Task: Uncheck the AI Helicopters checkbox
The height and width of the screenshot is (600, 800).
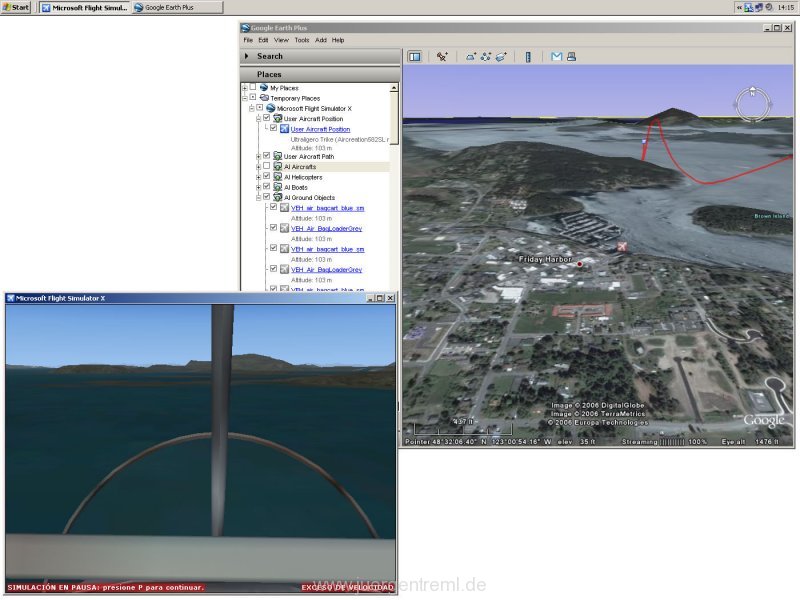Action: tap(266, 177)
